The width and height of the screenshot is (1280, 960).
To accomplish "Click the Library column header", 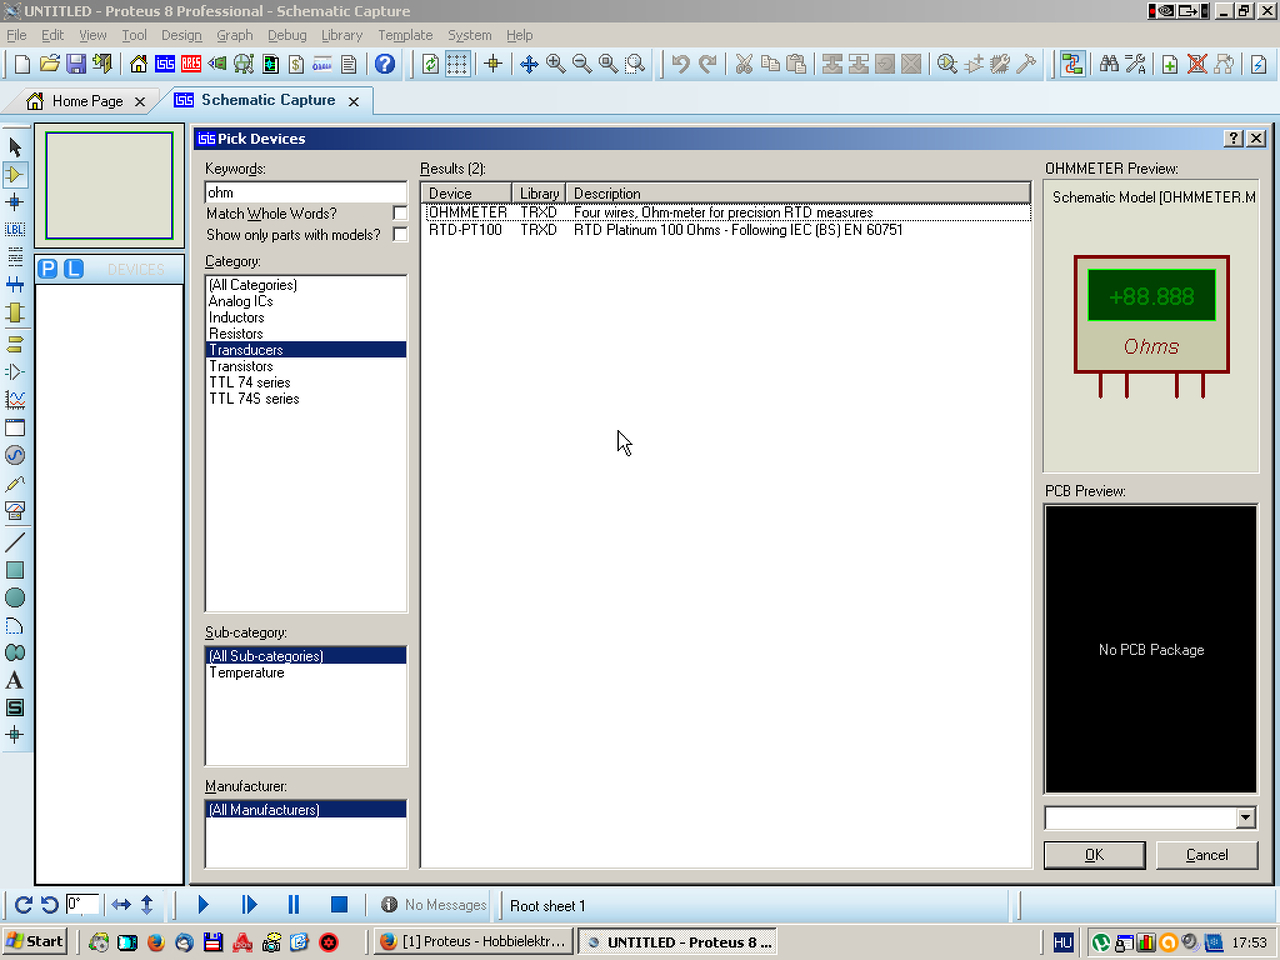I will pyautogui.click(x=539, y=193).
